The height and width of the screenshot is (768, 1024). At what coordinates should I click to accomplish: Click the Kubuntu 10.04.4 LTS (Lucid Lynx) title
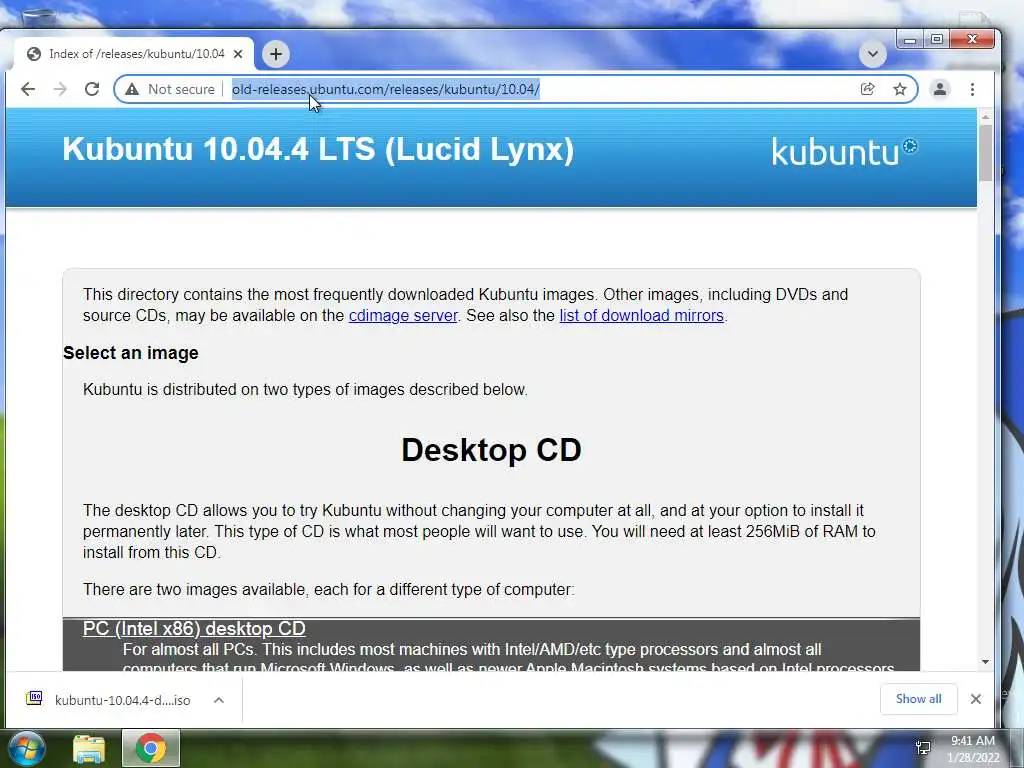pyautogui.click(x=318, y=149)
